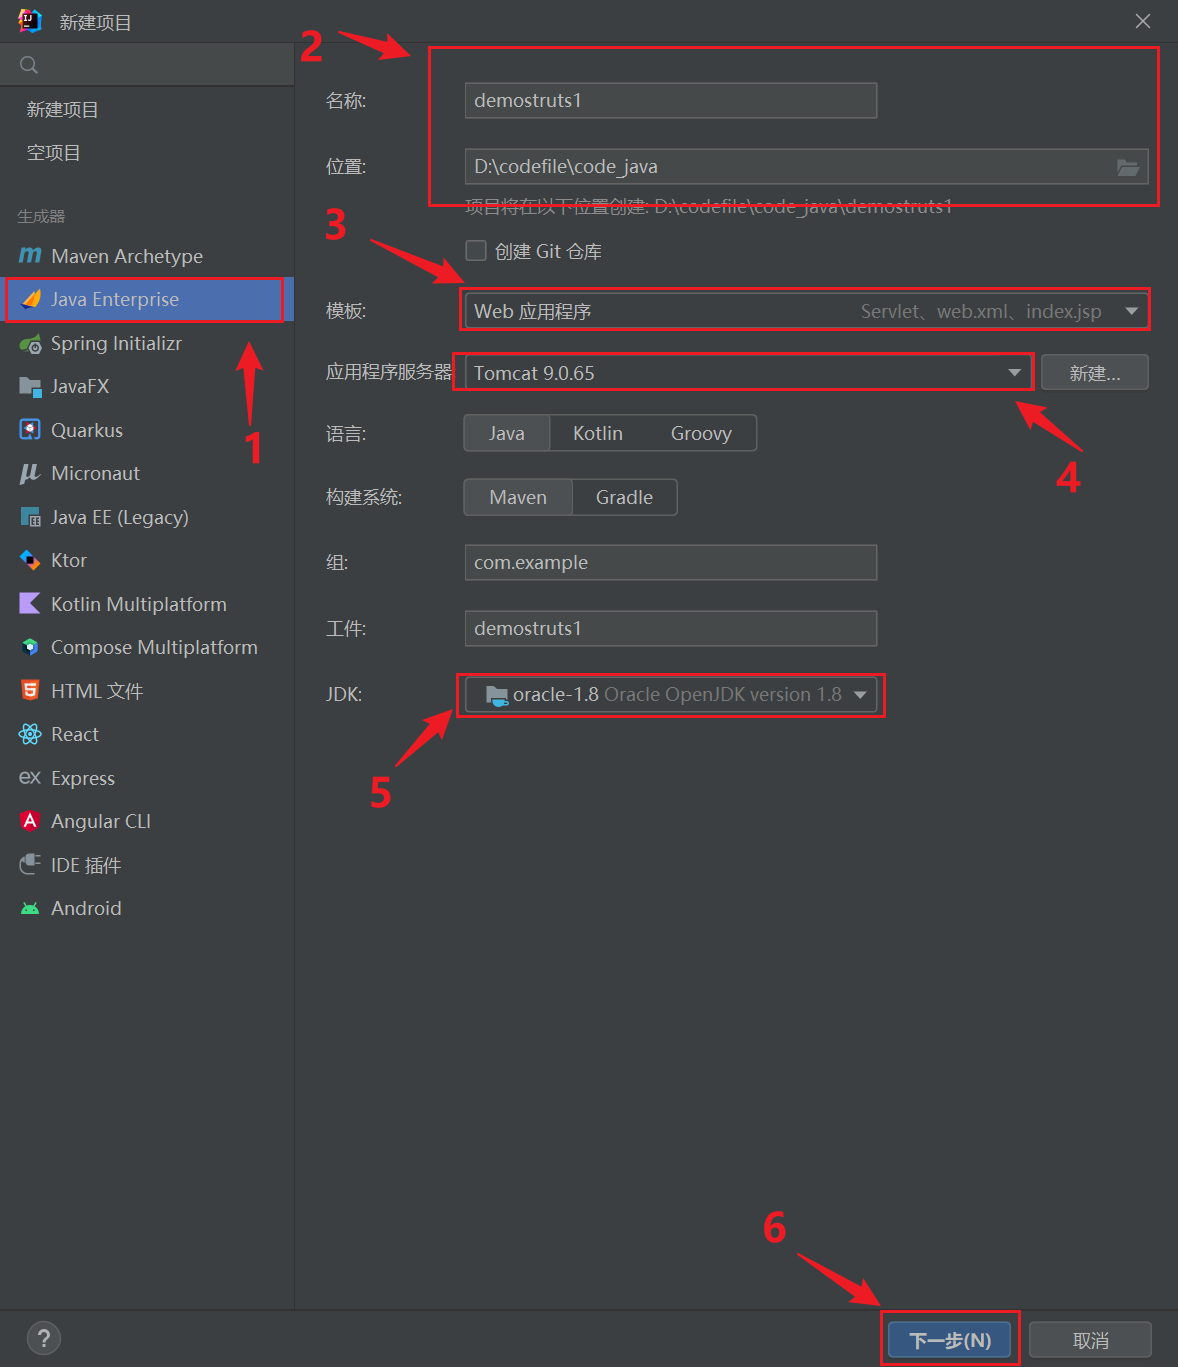Image resolution: width=1178 pixels, height=1367 pixels.
Task: Click the generator search field
Action: pos(147,65)
